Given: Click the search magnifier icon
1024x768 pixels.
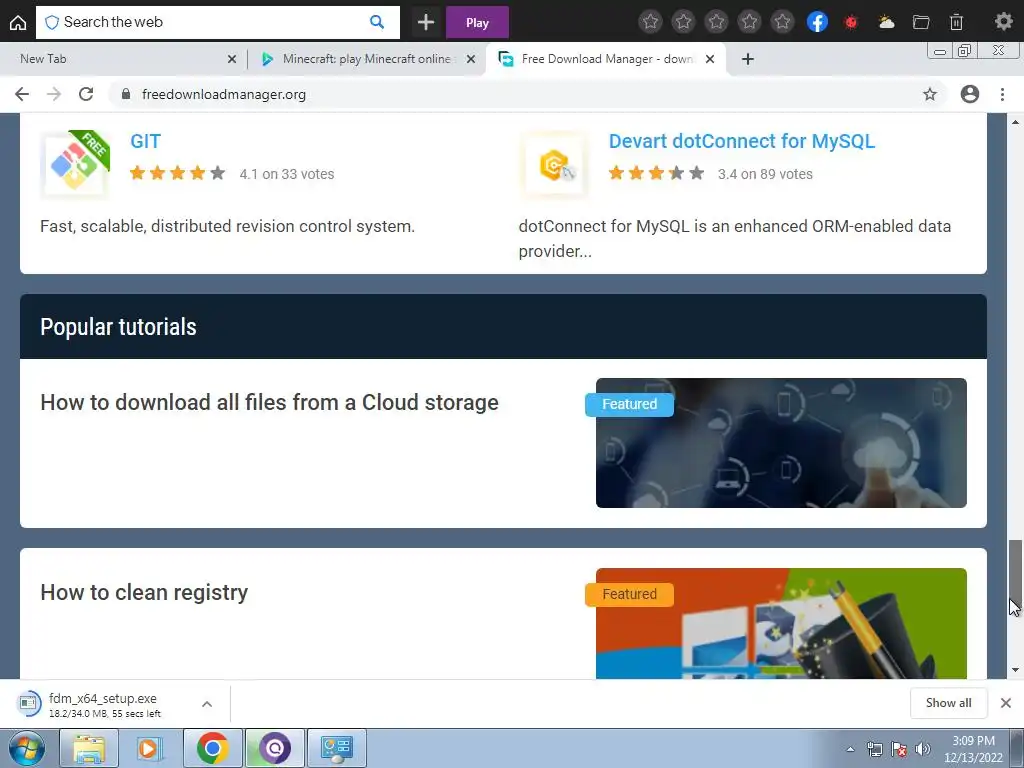Looking at the screenshot, I should 377,22.
